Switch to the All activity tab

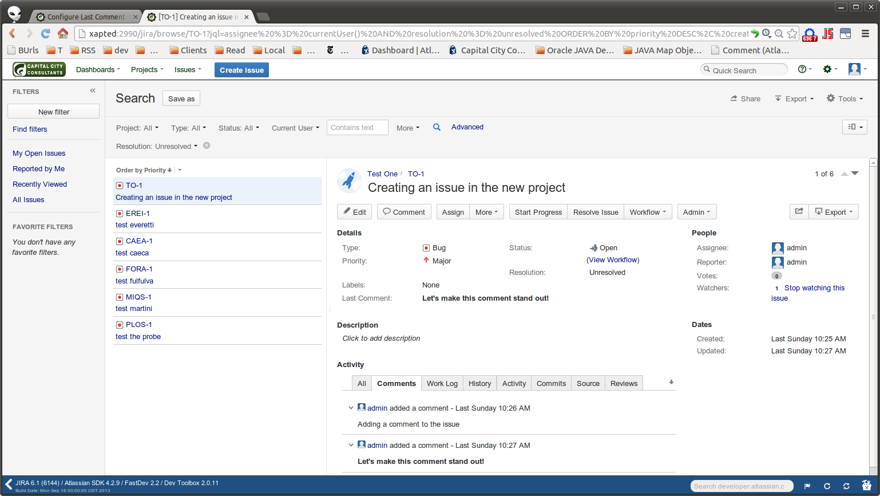(x=361, y=383)
